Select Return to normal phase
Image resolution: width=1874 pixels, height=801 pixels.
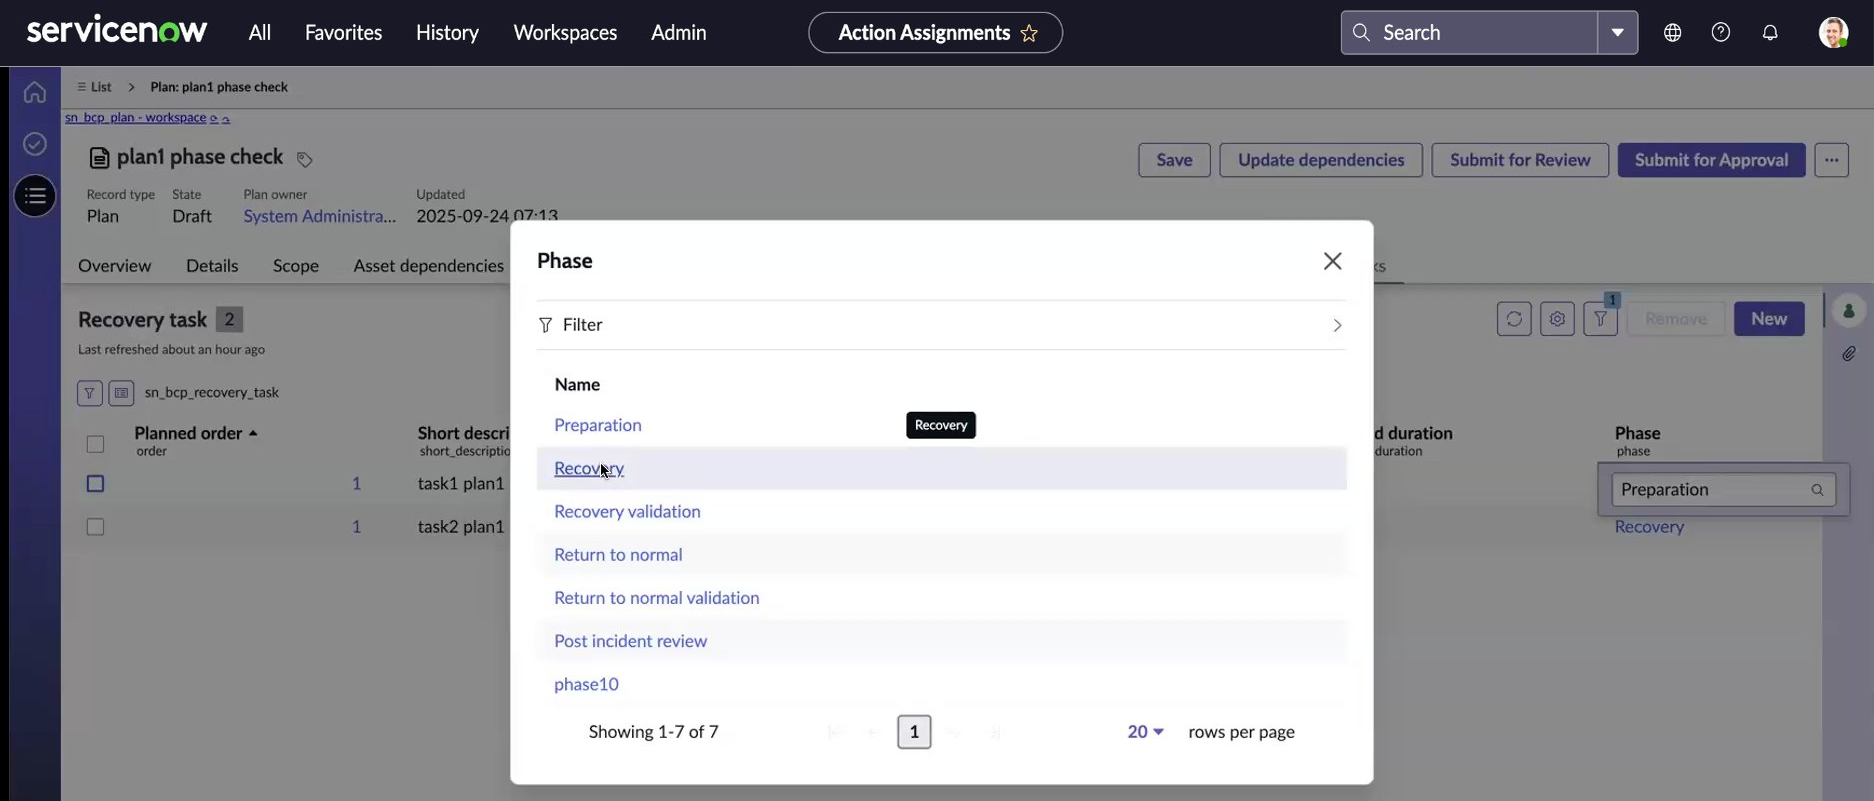(618, 554)
